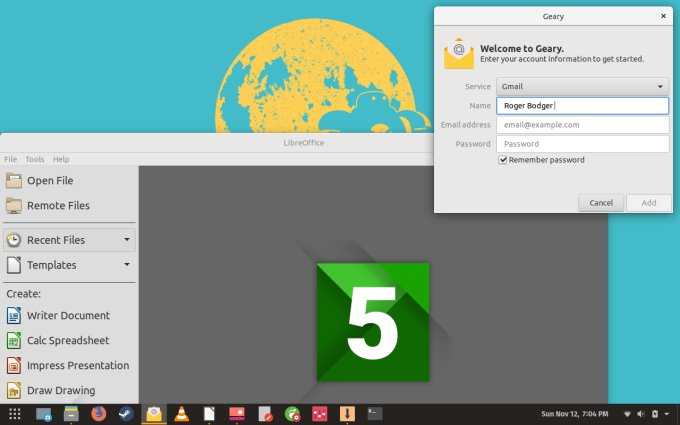Open Firefox from the taskbar
The width and height of the screenshot is (680, 425).
click(98, 413)
